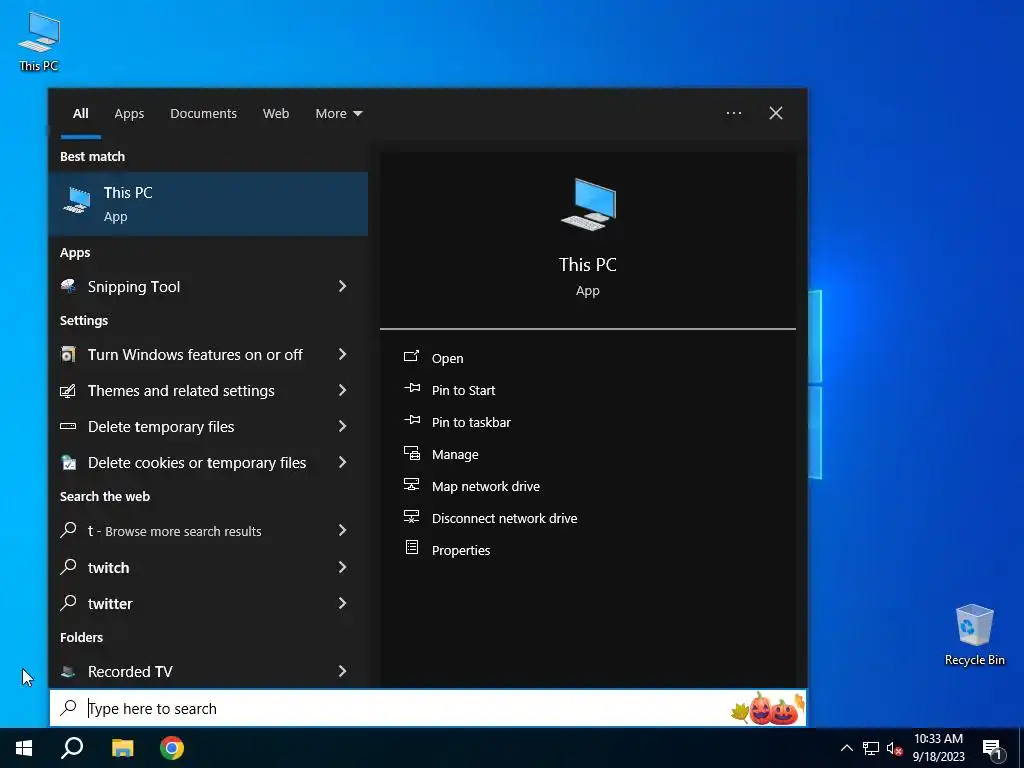Switch to the Web tab
The image size is (1024, 768).
pyautogui.click(x=276, y=114)
